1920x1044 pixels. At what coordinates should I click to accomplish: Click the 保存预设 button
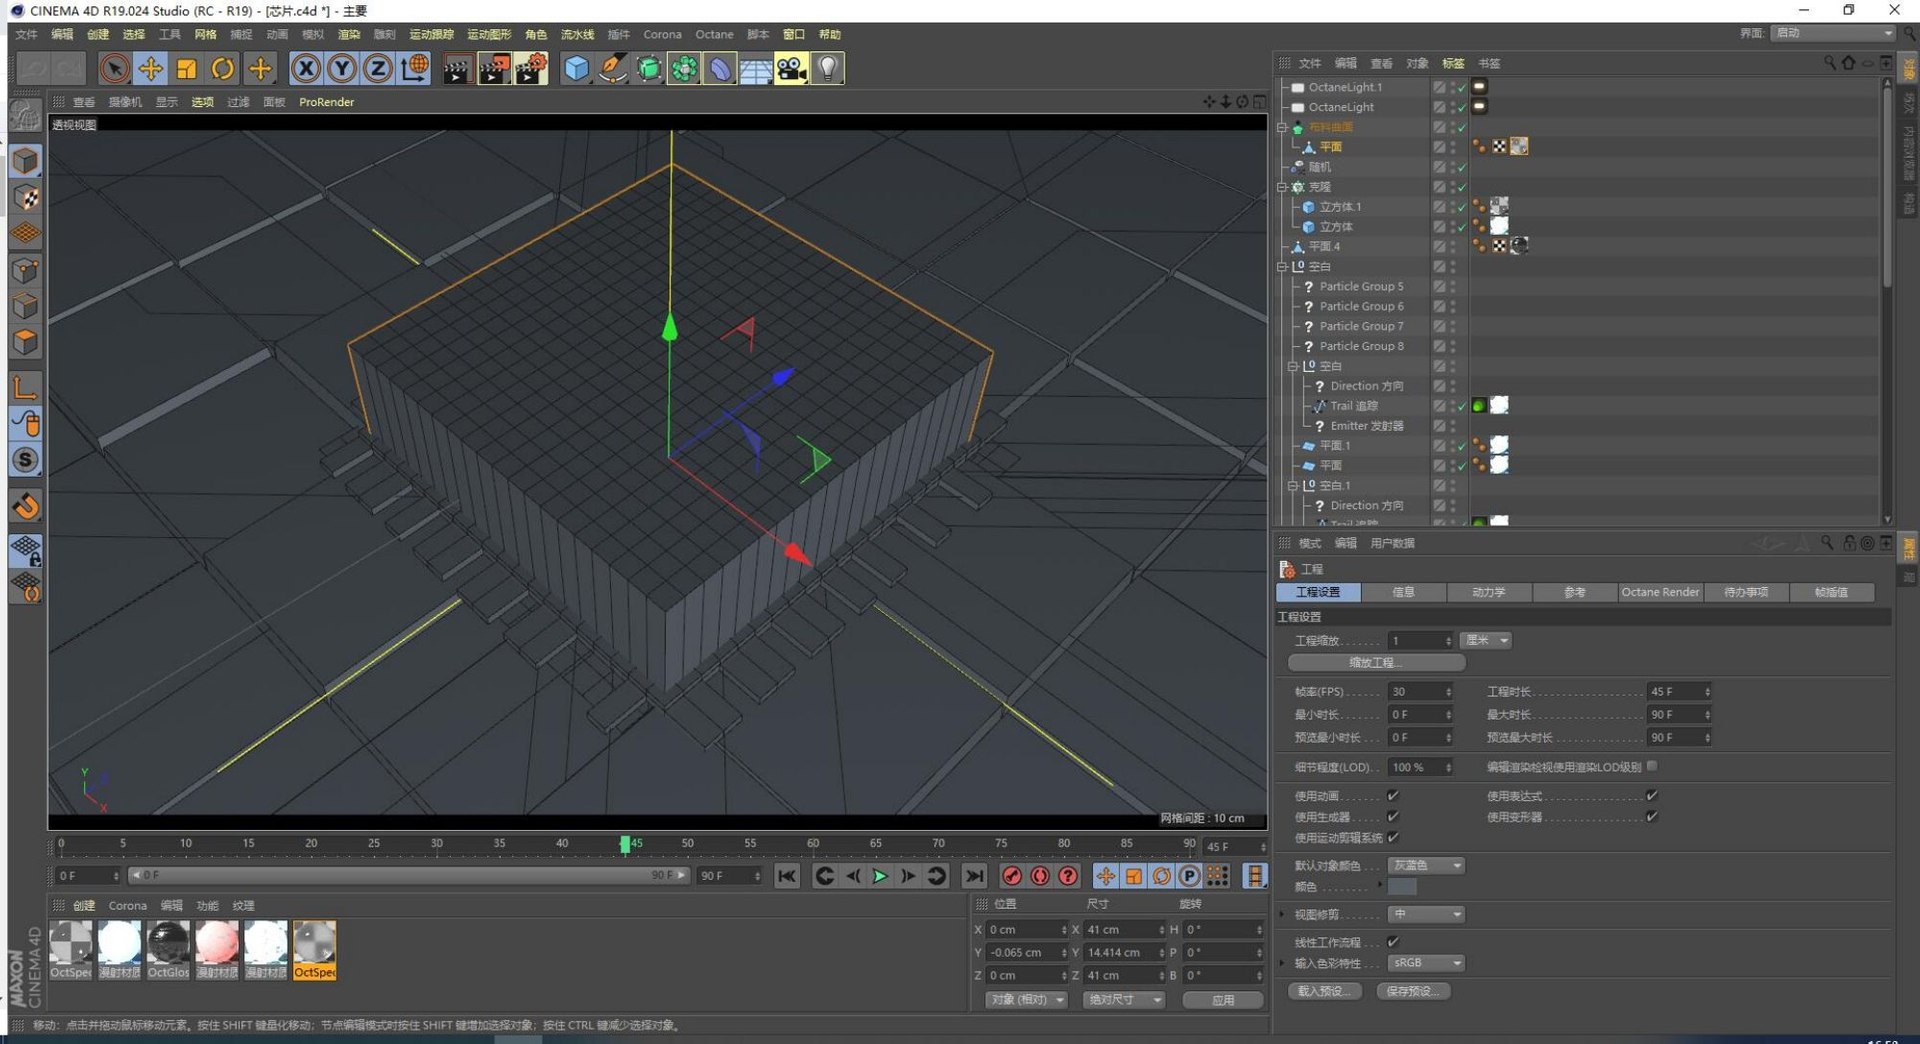click(x=1413, y=991)
